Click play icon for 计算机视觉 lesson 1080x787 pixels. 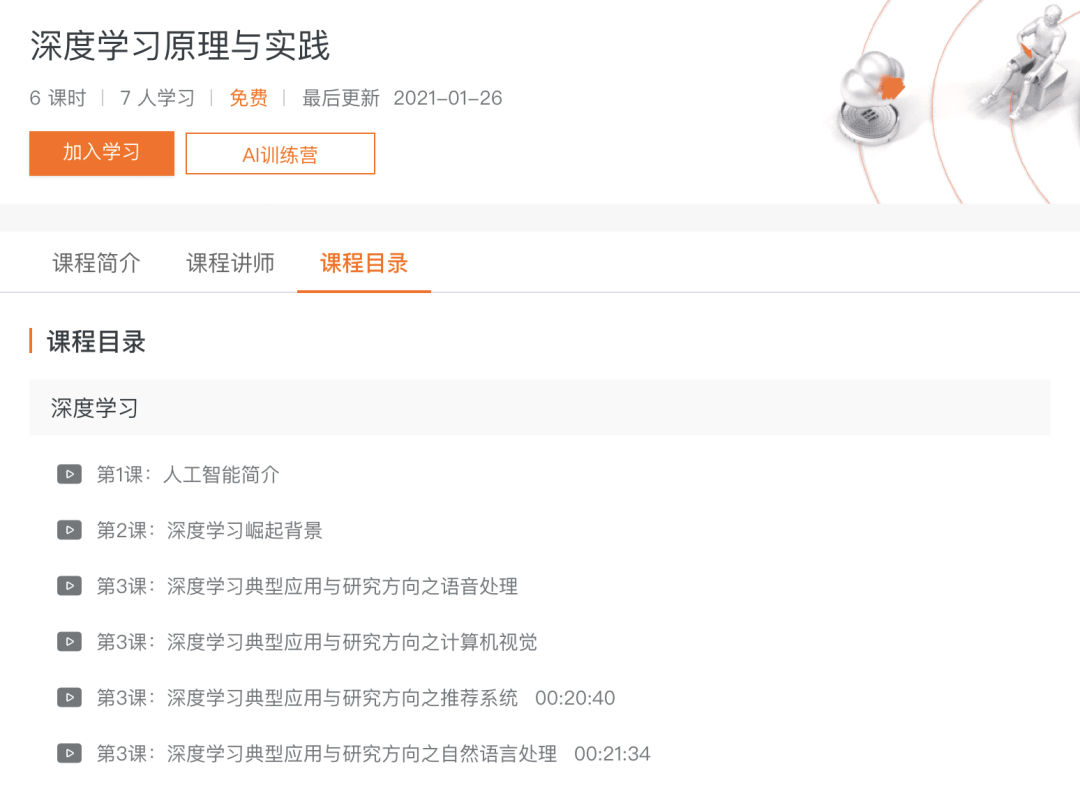point(69,642)
